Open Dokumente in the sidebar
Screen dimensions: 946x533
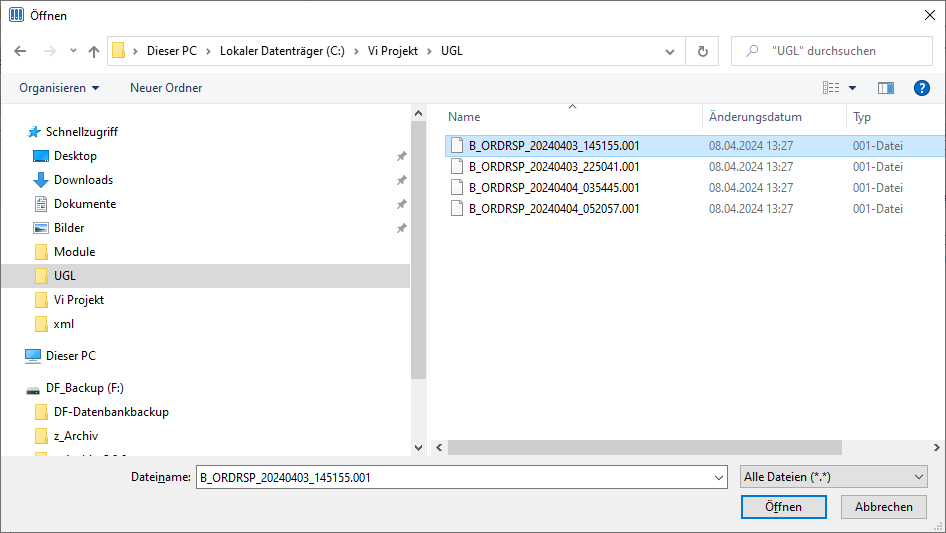pos(84,204)
